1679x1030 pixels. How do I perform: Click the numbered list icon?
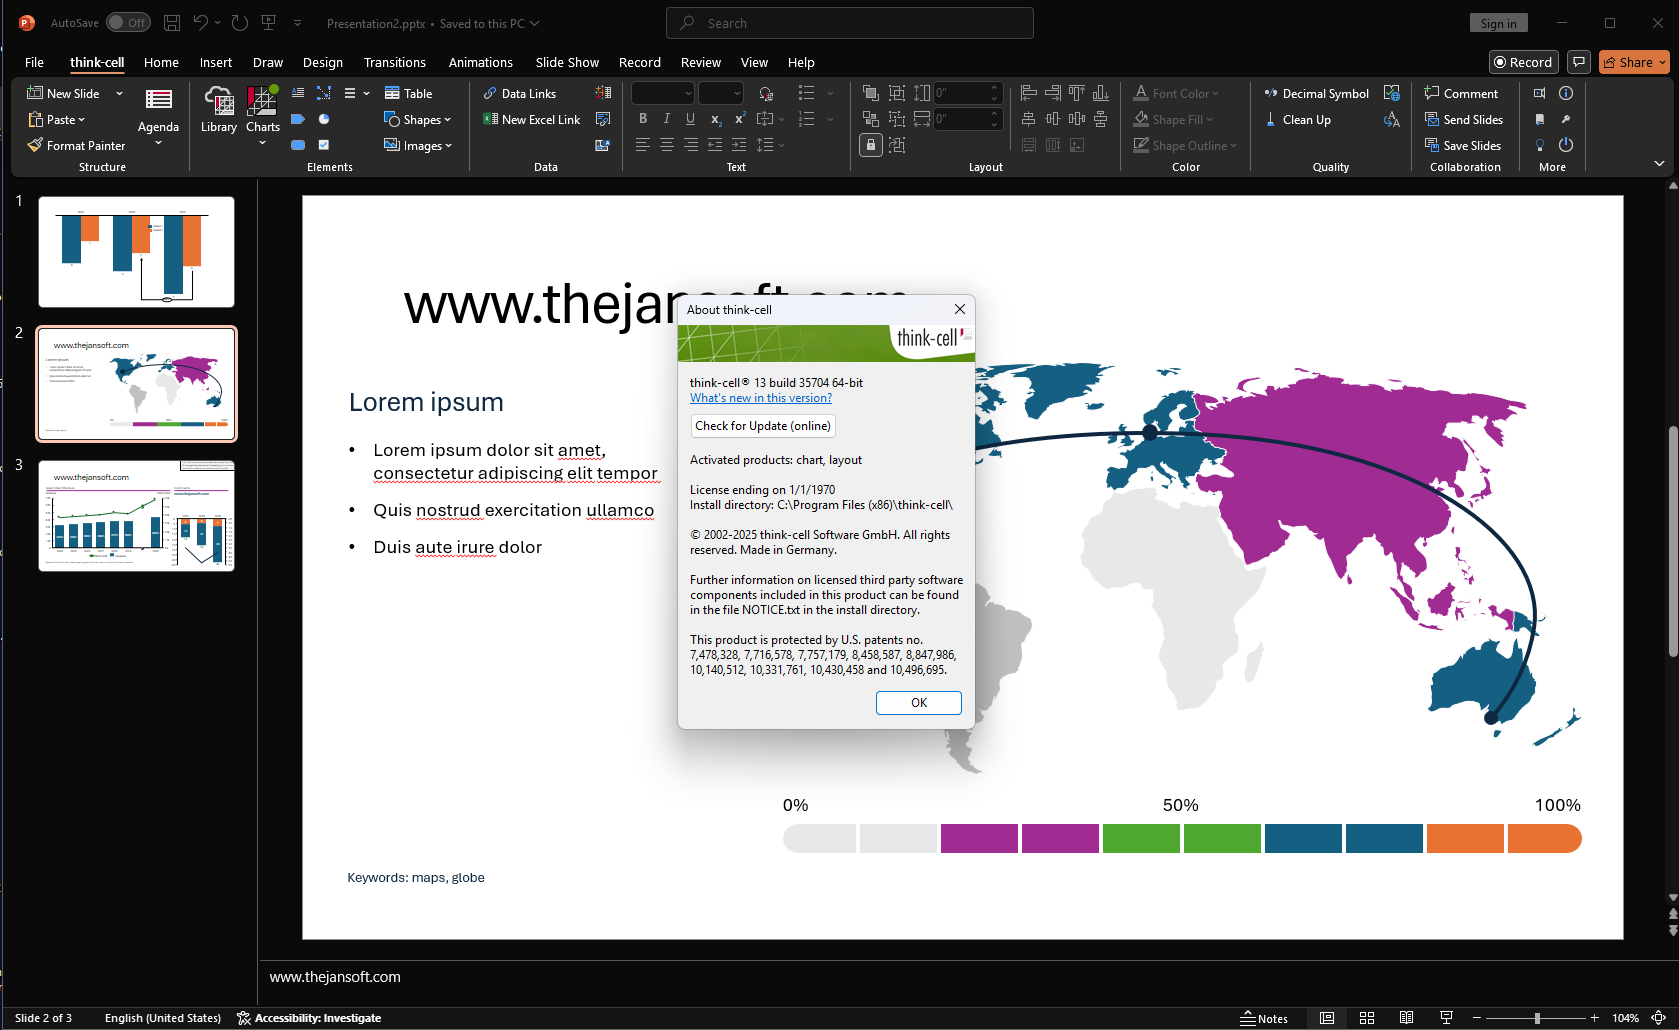pos(806,119)
